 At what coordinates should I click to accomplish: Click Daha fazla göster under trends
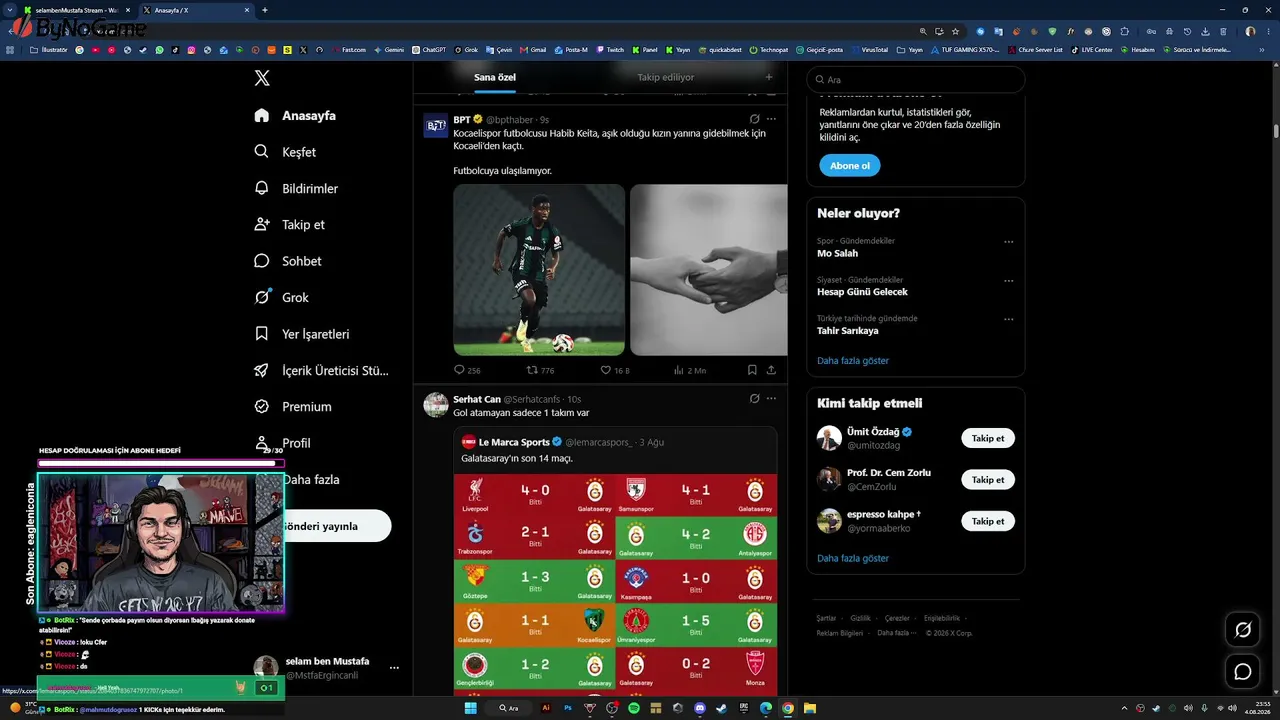pos(853,360)
